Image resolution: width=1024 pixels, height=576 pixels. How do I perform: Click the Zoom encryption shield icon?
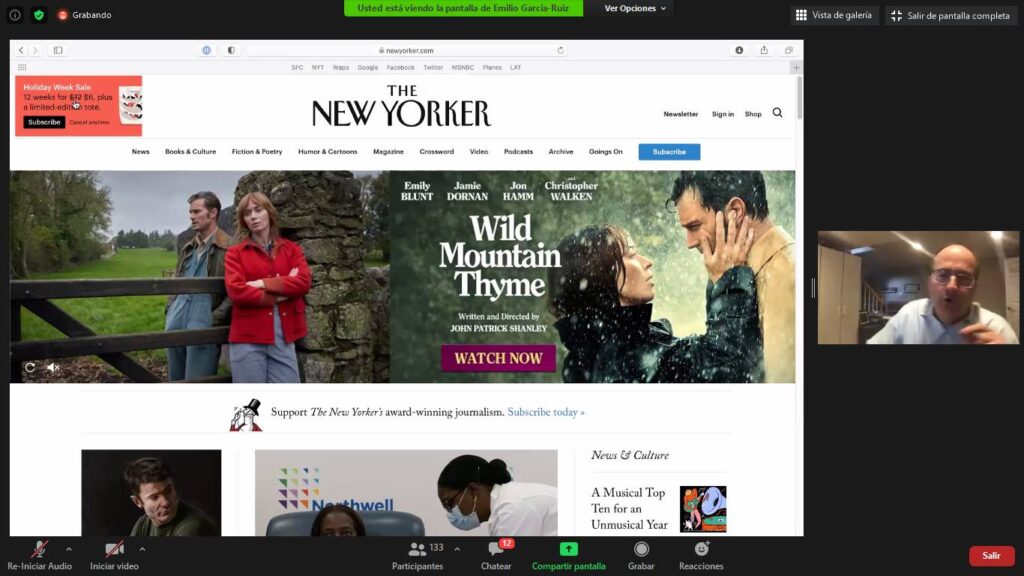[x=39, y=15]
